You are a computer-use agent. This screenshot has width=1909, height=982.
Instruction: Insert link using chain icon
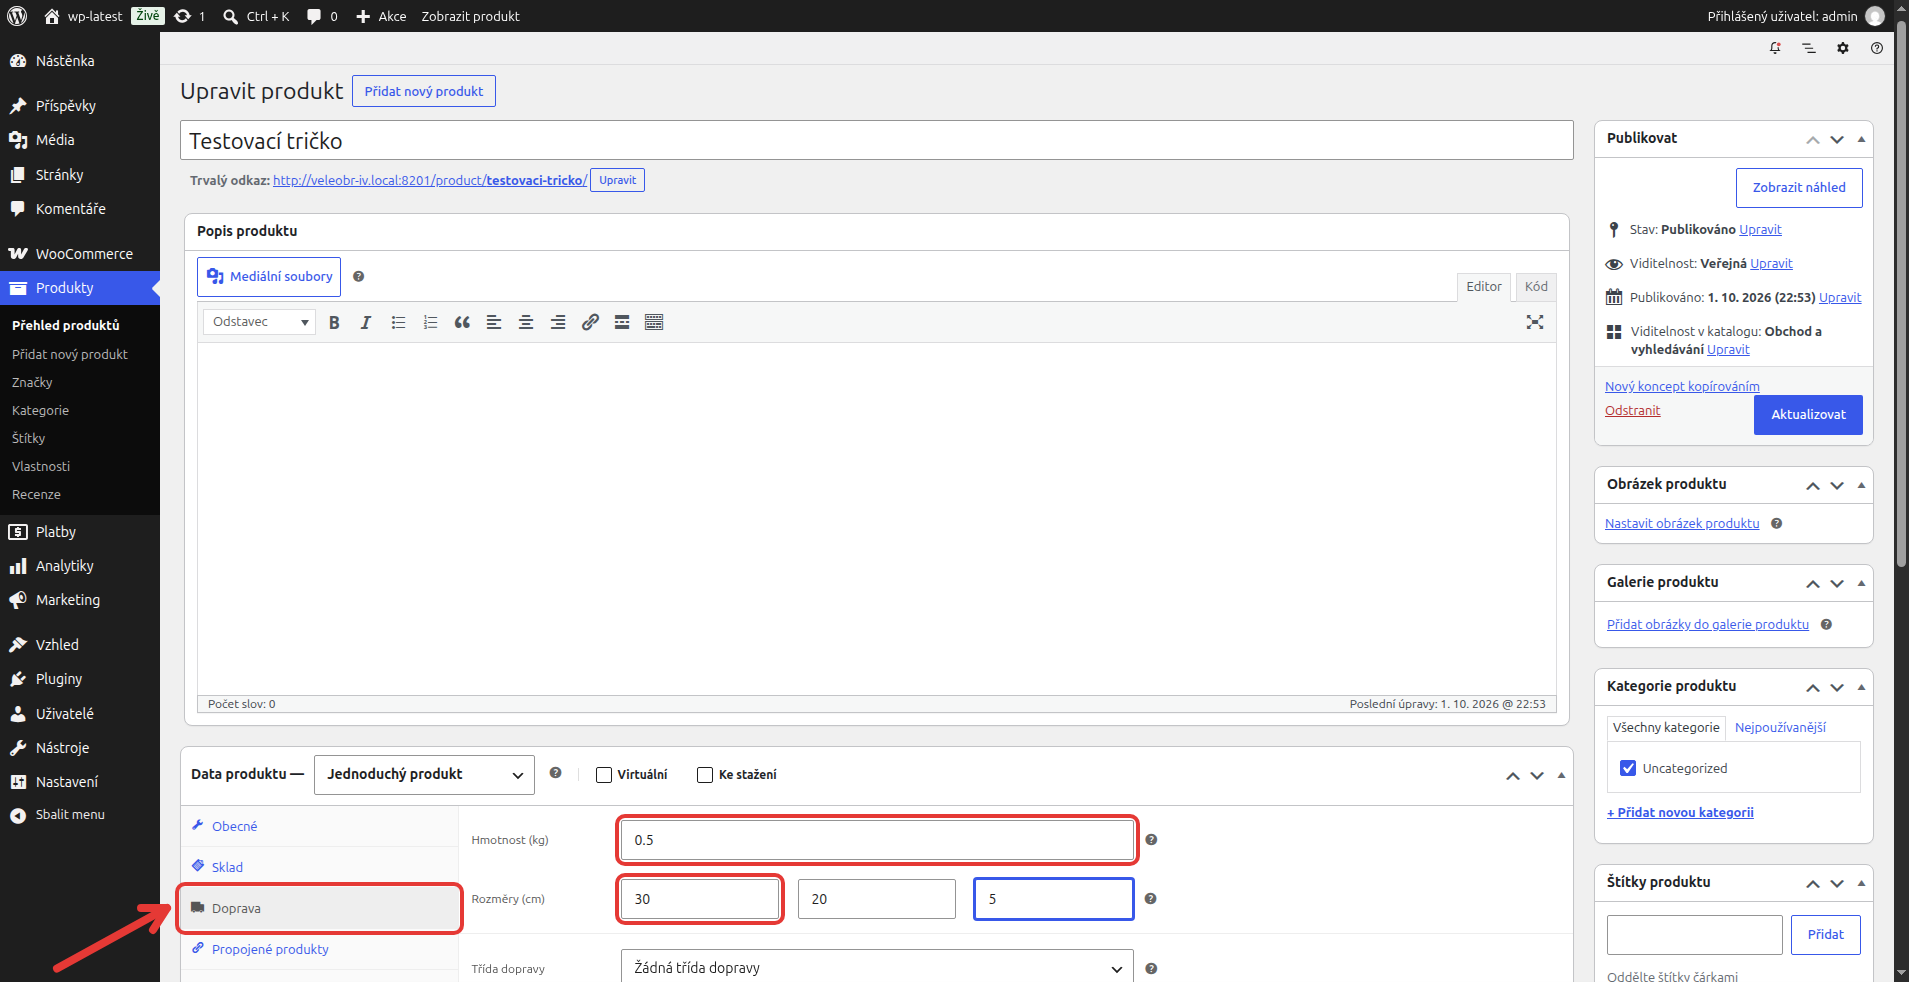pos(590,322)
